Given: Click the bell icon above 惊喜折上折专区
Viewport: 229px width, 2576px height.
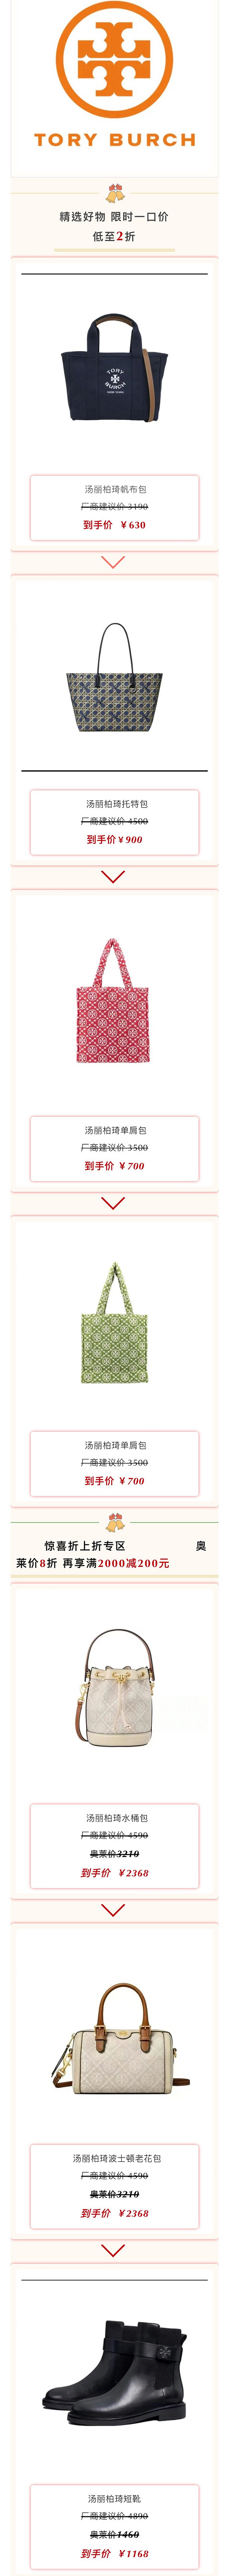Looking at the screenshot, I should pos(114,1523).
